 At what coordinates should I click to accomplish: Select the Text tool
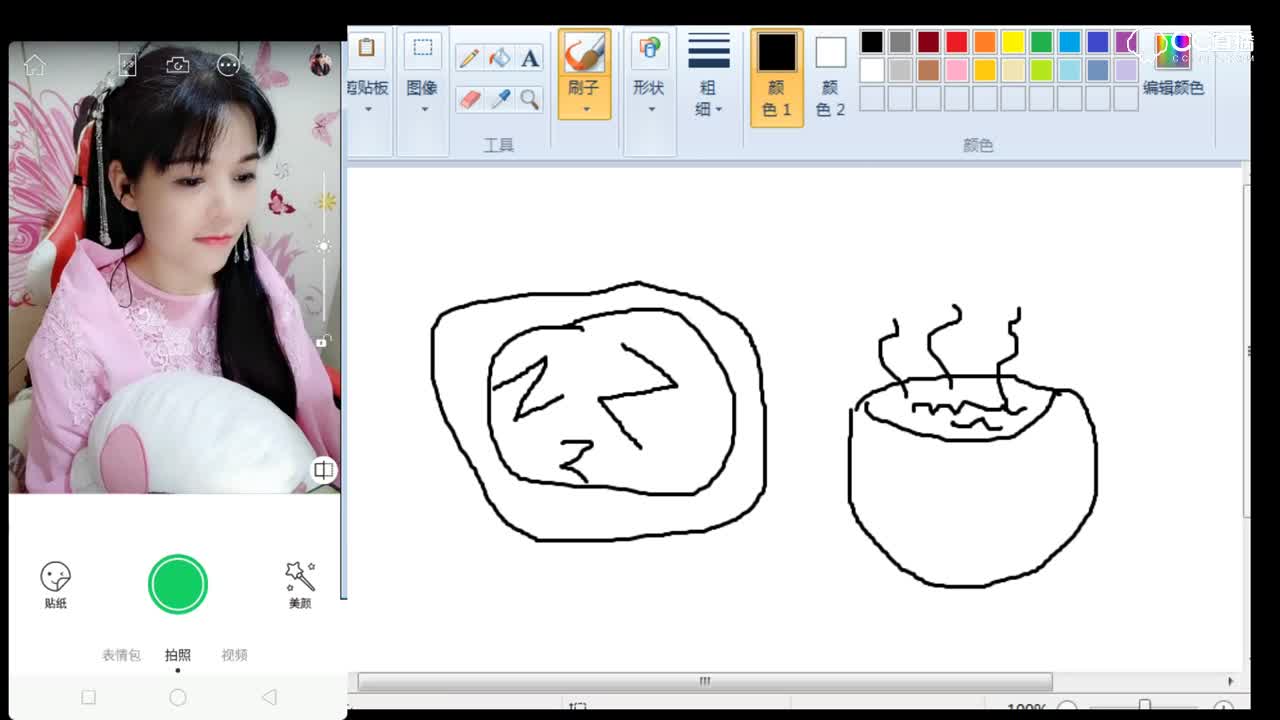pyautogui.click(x=530, y=57)
